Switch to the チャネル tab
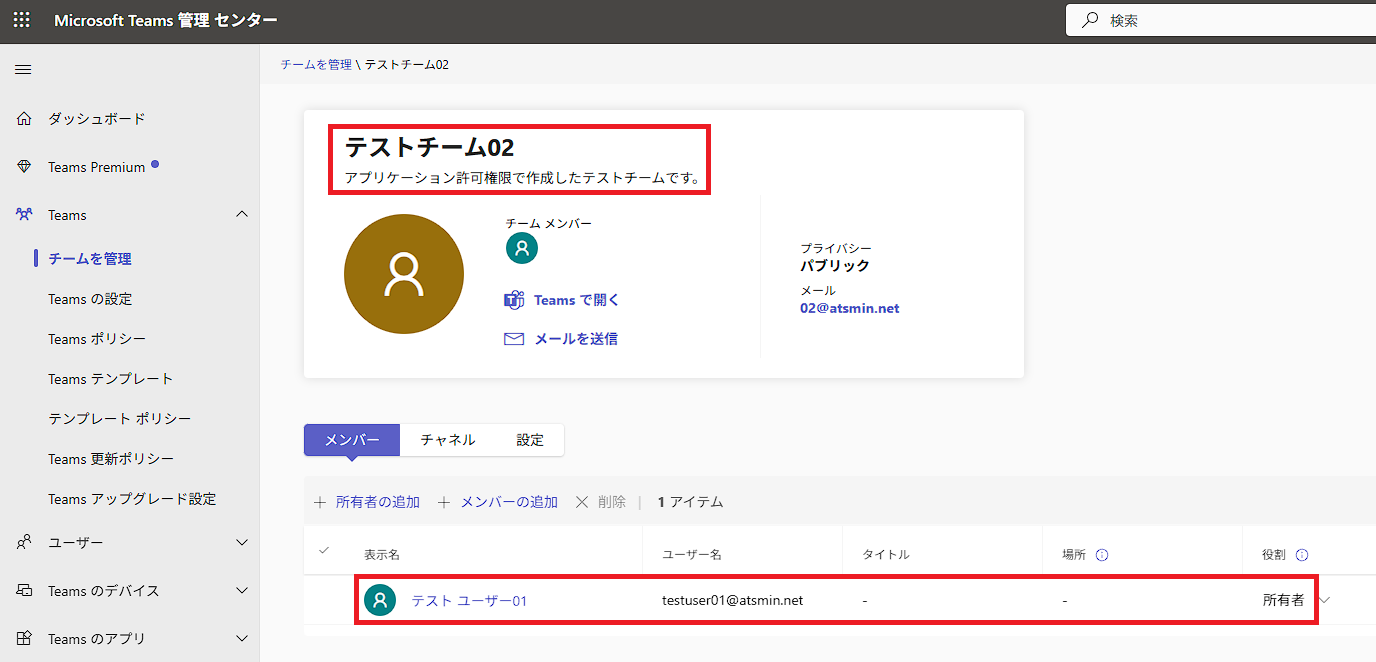The height and width of the screenshot is (662, 1376). coord(447,439)
